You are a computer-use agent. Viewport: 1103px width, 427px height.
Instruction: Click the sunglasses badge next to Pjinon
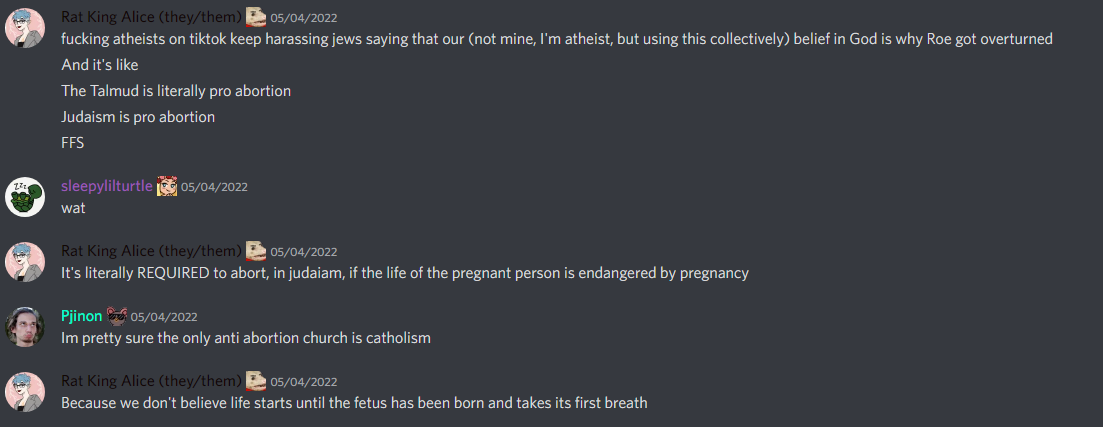pyautogui.click(x=116, y=317)
